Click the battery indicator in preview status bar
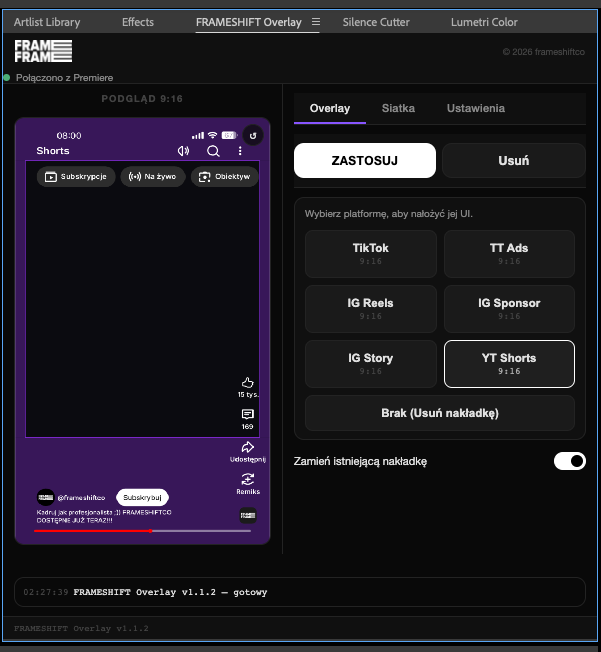 (229, 135)
